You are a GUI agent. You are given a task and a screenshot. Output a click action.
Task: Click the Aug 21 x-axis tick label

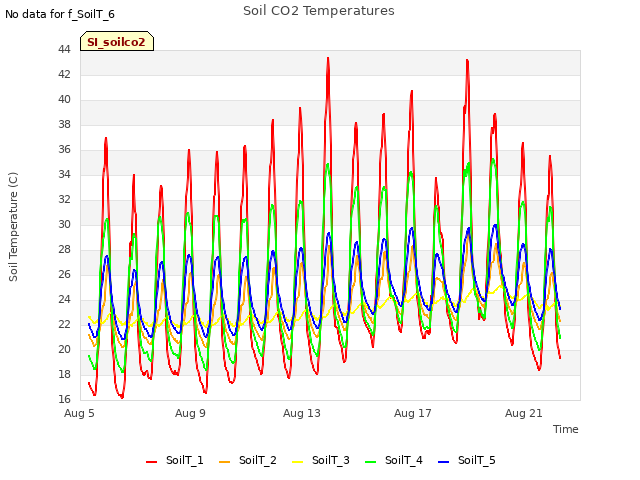point(524,413)
